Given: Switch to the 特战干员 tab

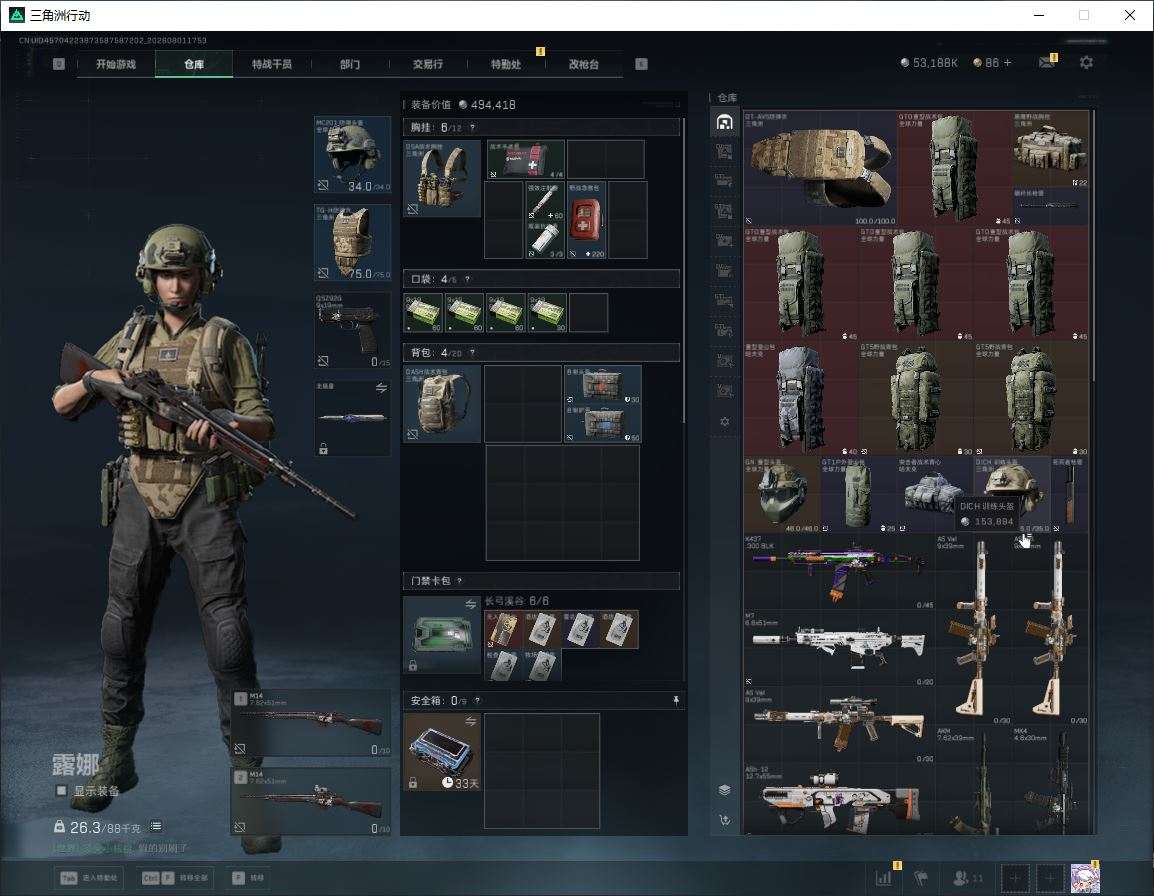Looking at the screenshot, I should 272,64.
